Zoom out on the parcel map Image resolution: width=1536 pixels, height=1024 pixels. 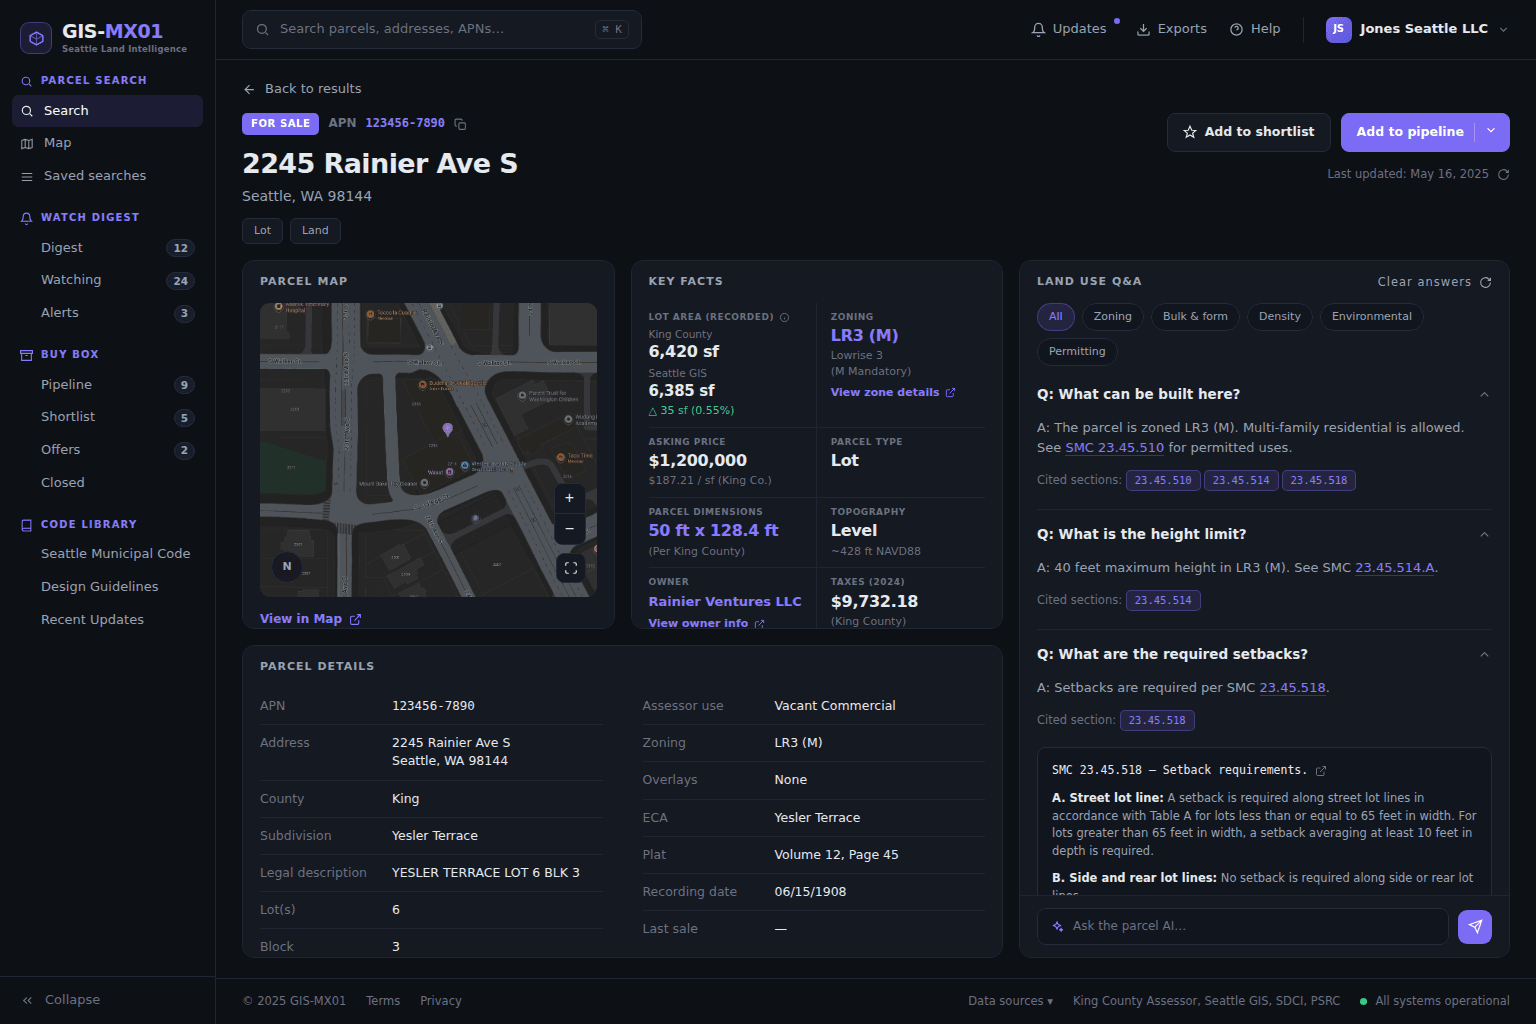coord(570,528)
